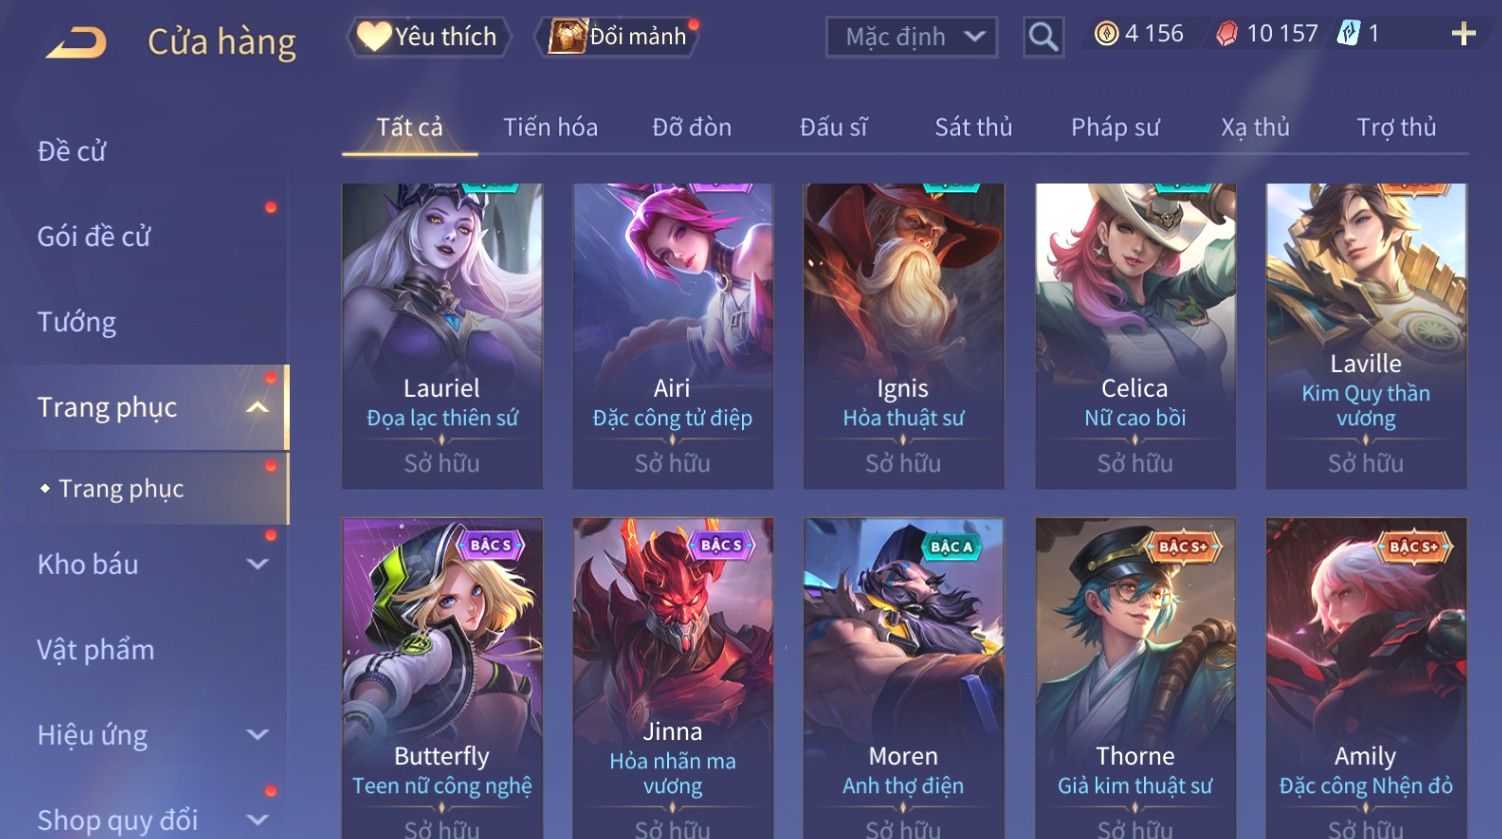Go back using the return arrow icon

76,42
